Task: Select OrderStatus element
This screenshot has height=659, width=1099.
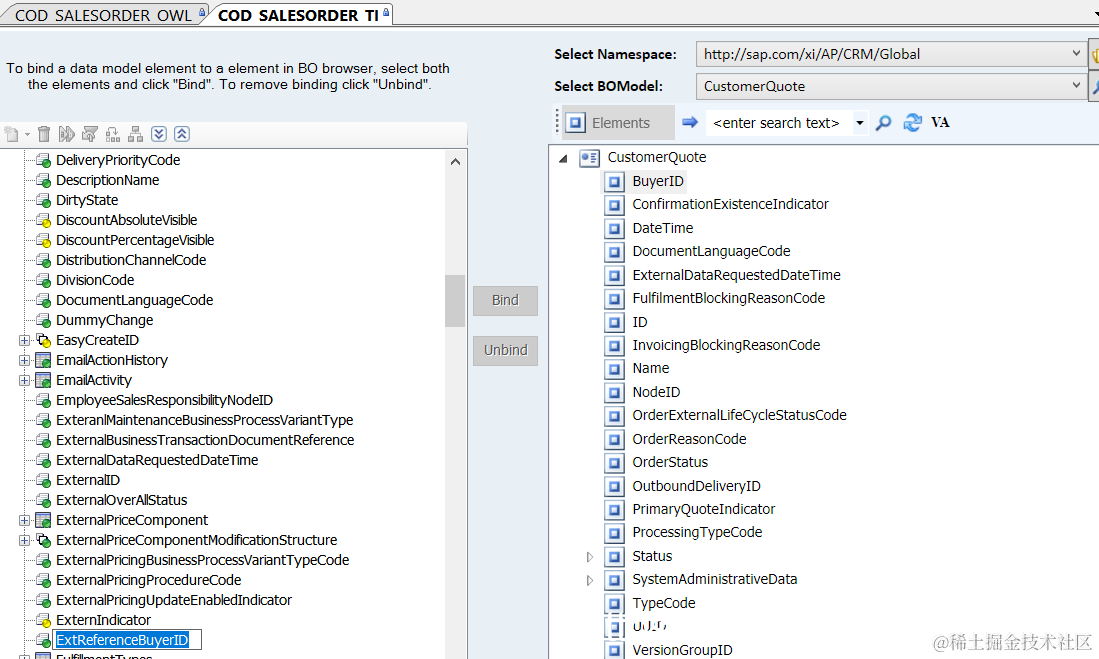Action: tap(670, 462)
